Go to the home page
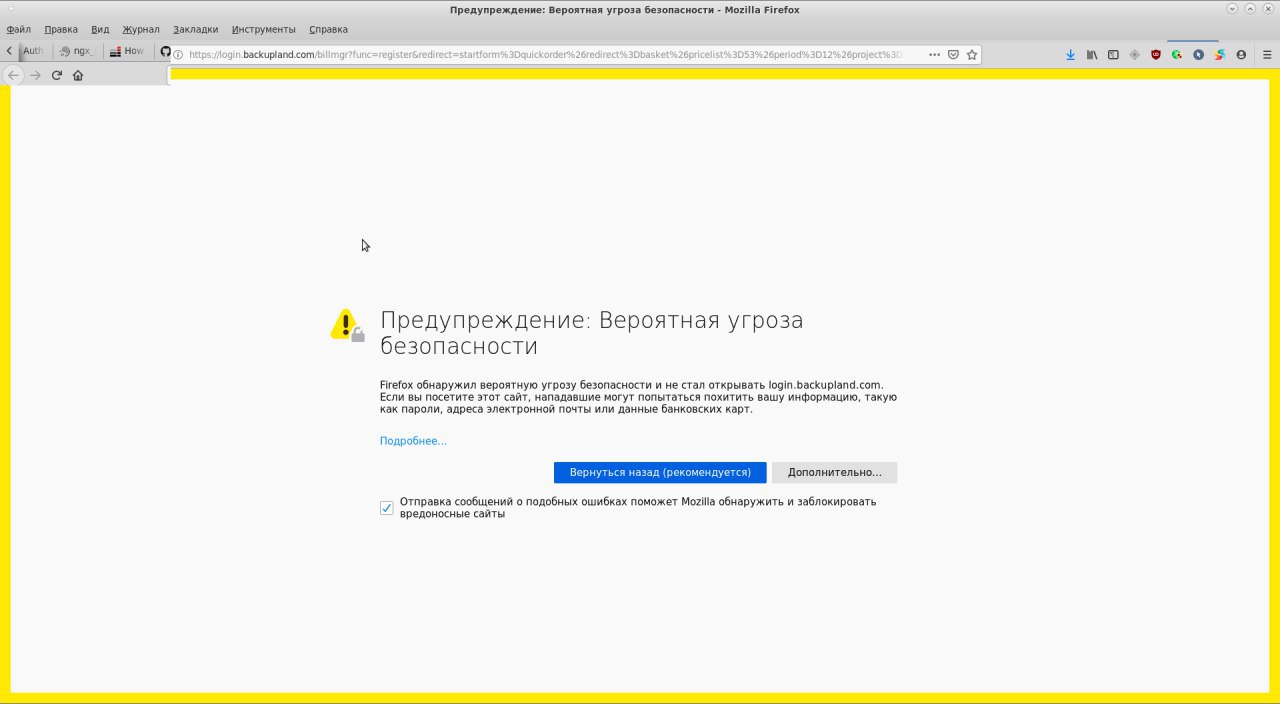The height and width of the screenshot is (704, 1280). coord(78,75)
